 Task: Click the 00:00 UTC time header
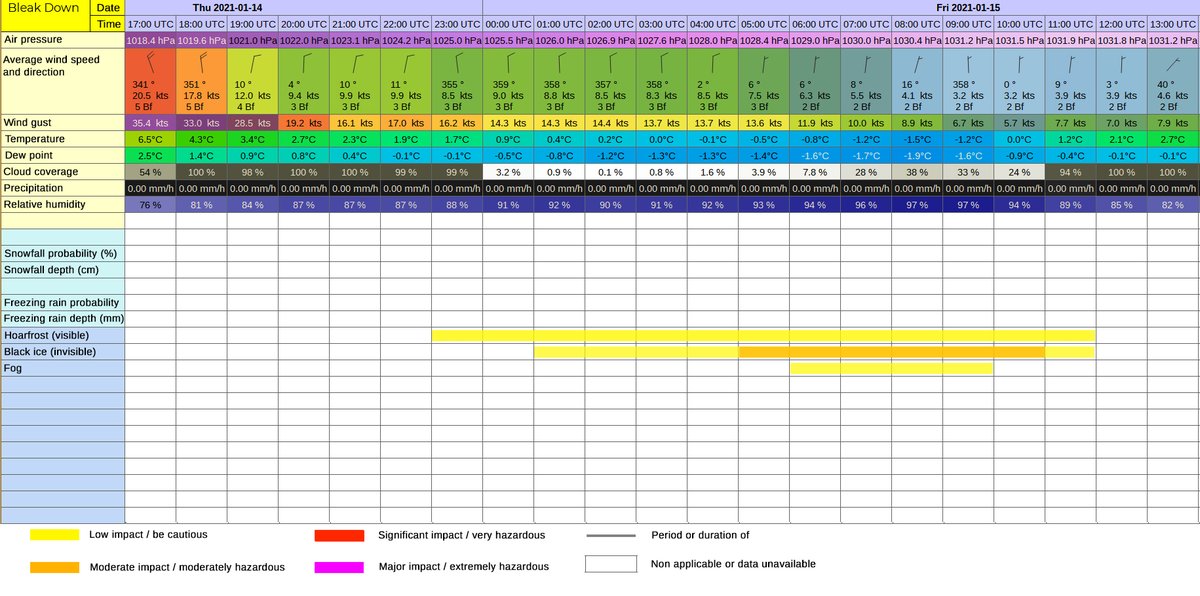[509, 24]
